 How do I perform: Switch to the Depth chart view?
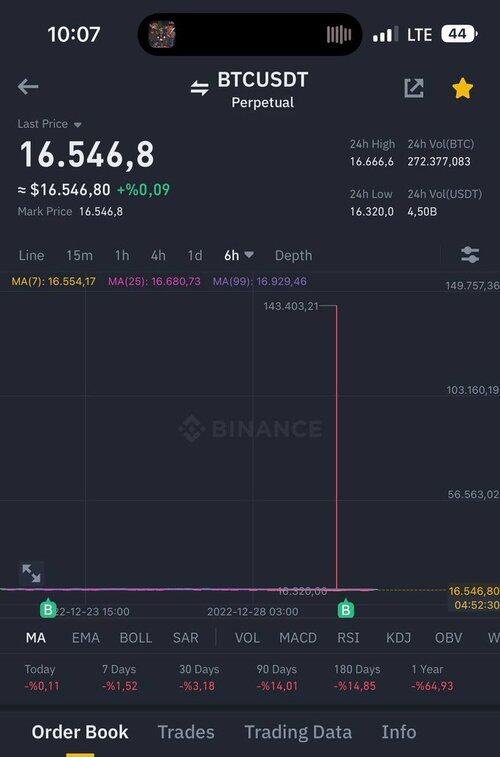[x=293, y=255]
